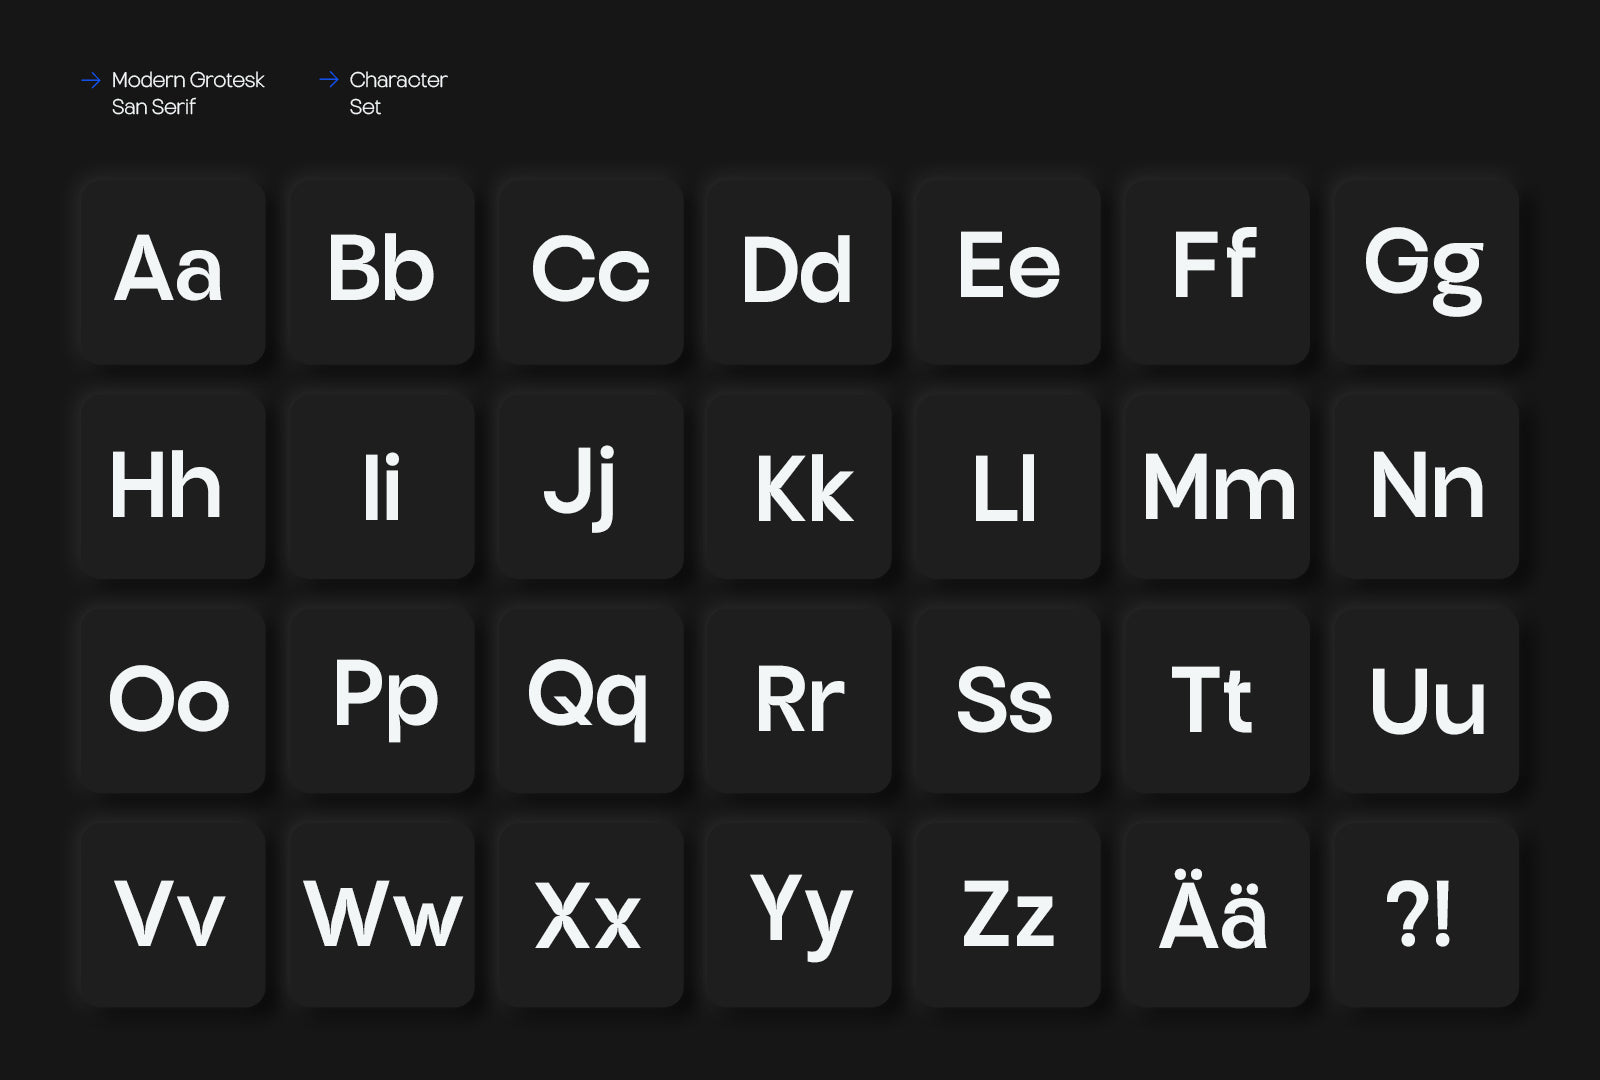Open the Ww character tile
The width and height of the screenshot is (1600, 1080).
[381, 914]
